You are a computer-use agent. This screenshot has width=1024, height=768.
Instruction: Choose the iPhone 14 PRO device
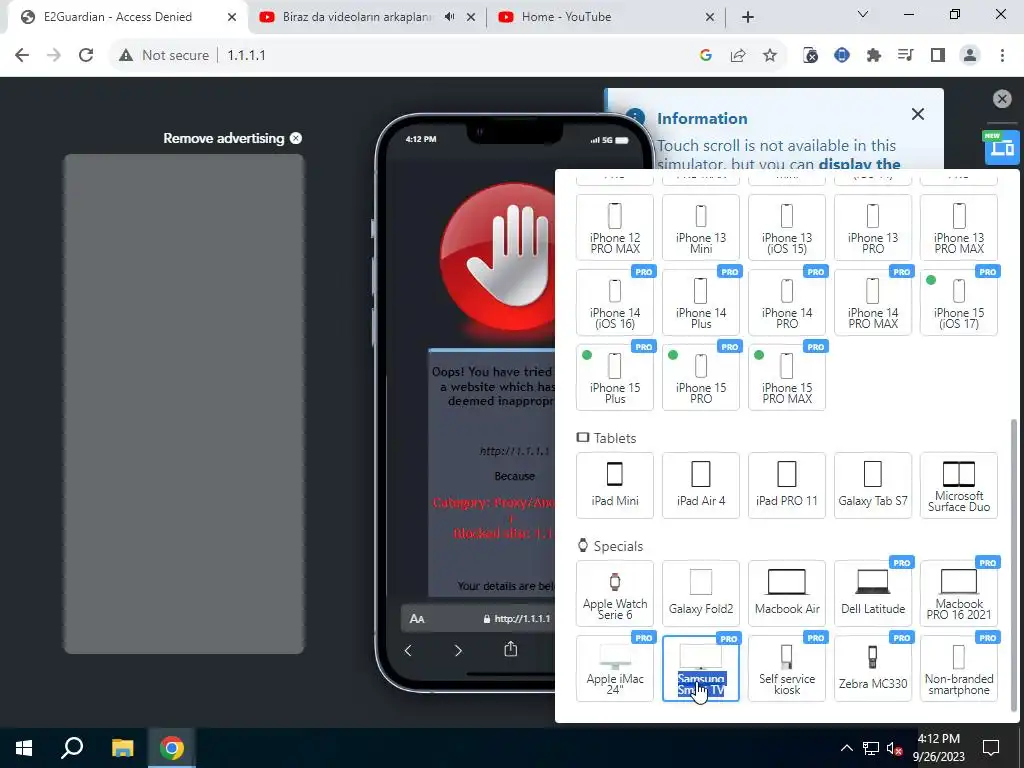[787, 302]
